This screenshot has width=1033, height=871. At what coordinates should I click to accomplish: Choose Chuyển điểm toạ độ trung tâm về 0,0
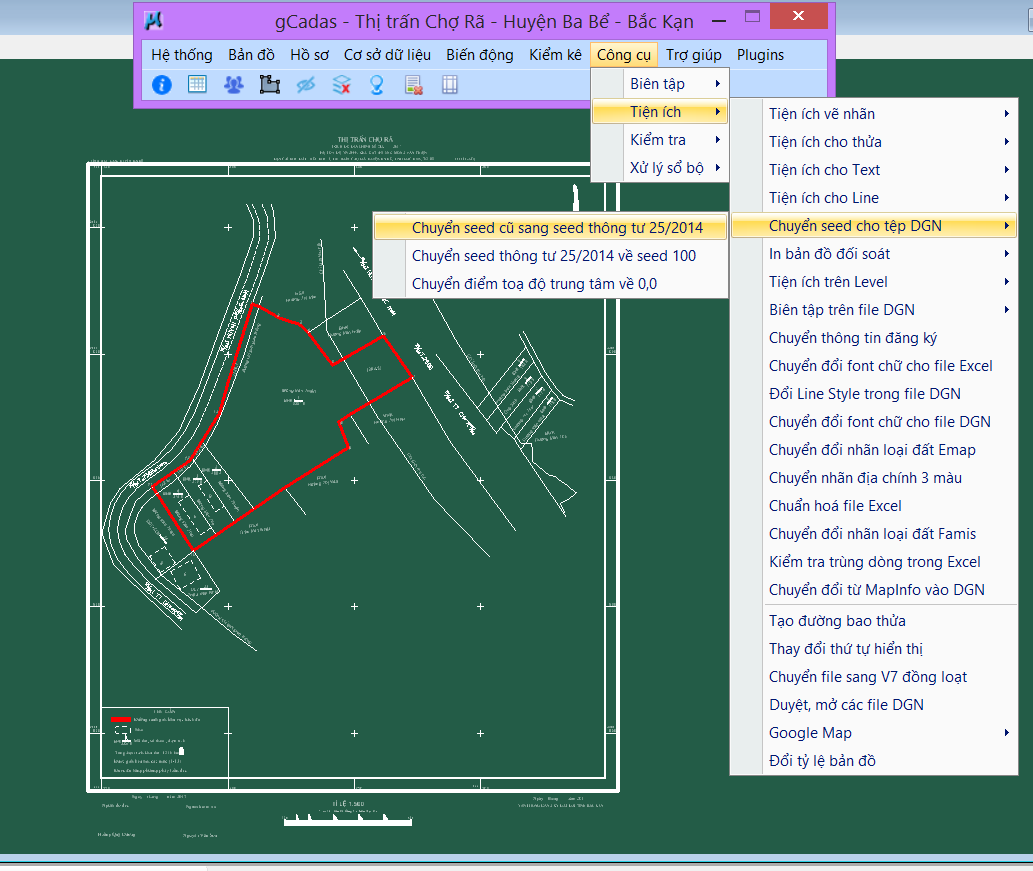click(534, 284)
